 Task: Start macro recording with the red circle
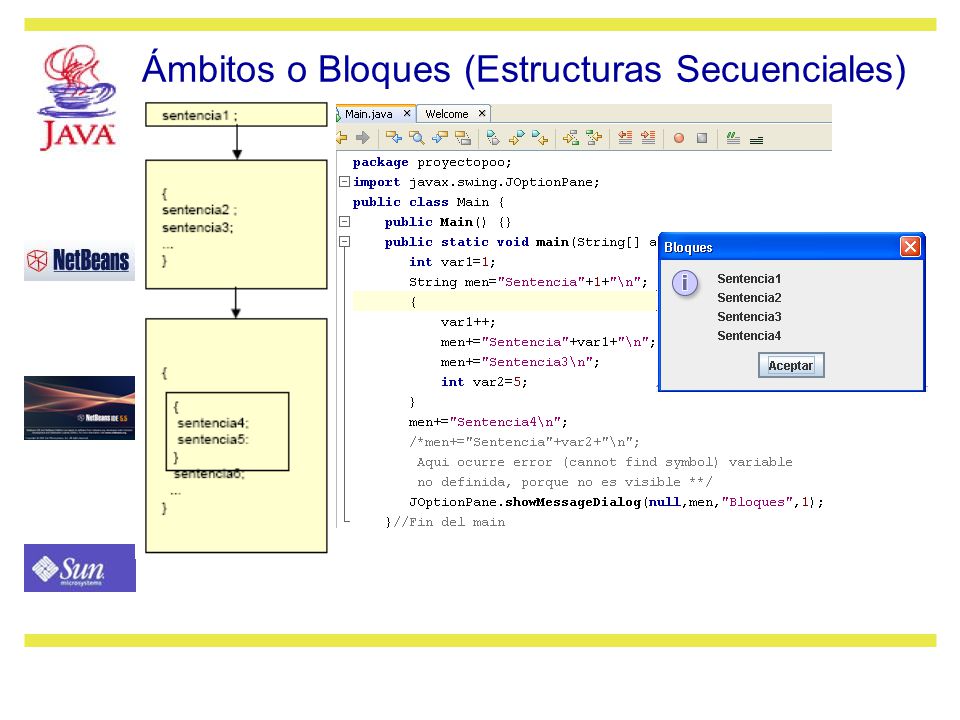[678, 138]
